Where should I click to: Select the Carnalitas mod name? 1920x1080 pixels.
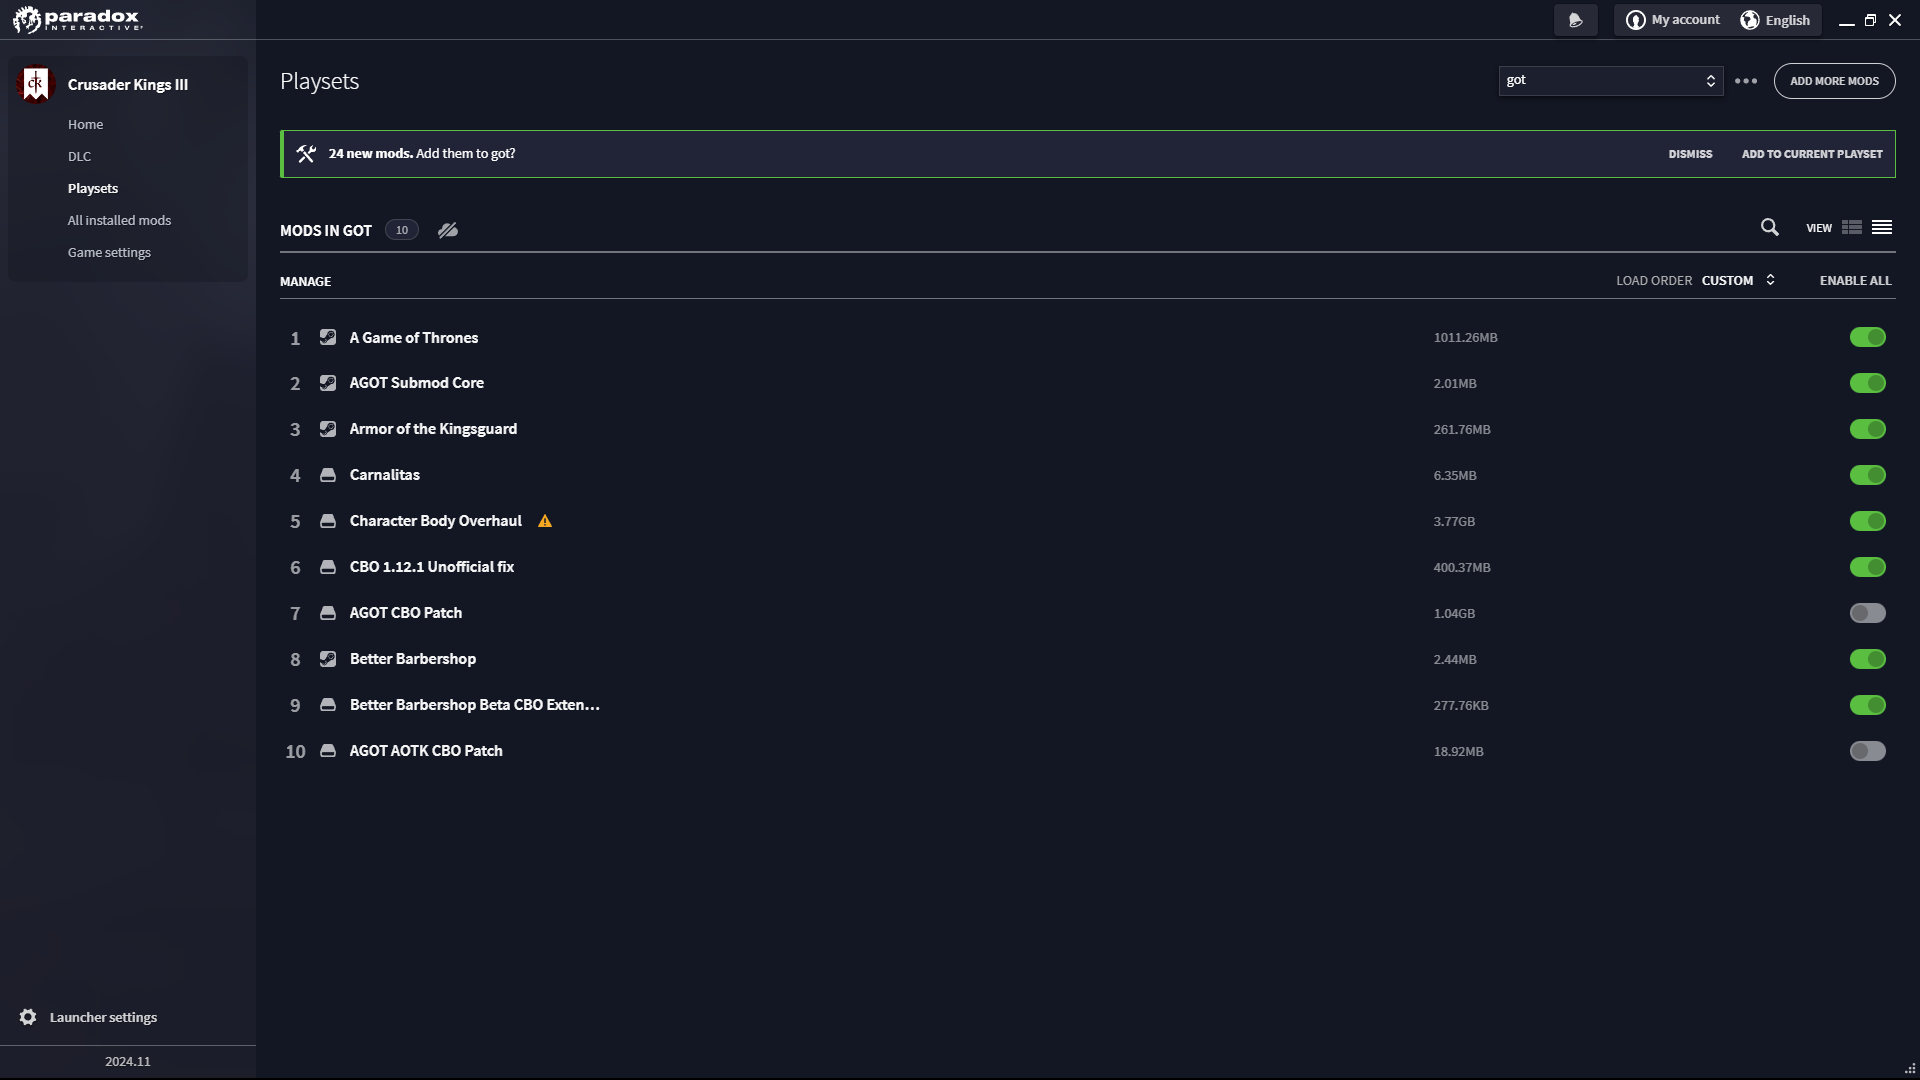385,475
